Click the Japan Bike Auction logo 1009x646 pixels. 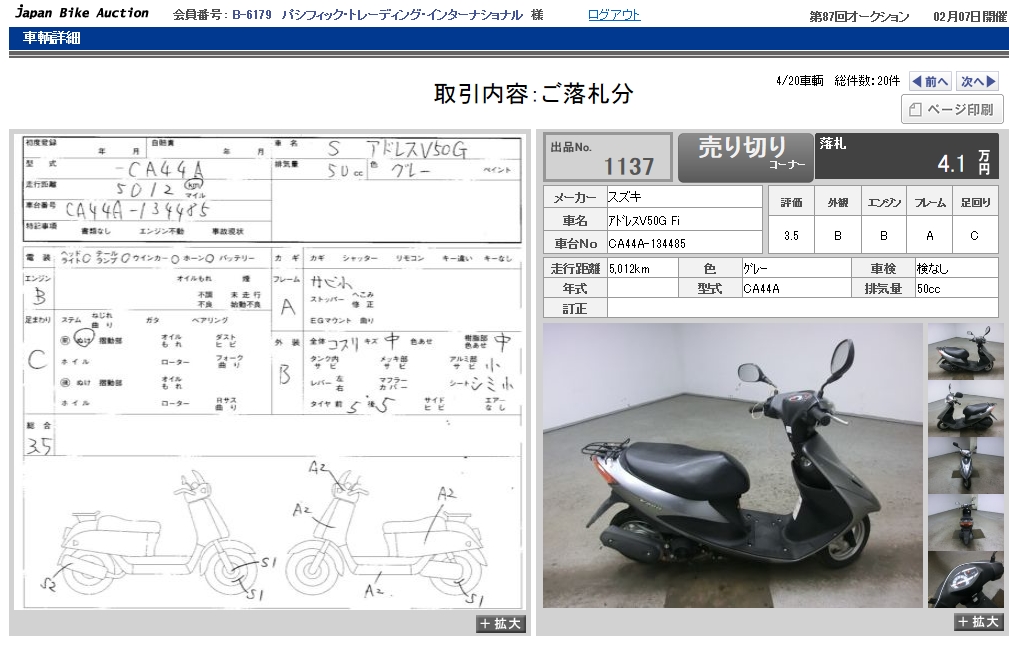(x=82, y=13)
